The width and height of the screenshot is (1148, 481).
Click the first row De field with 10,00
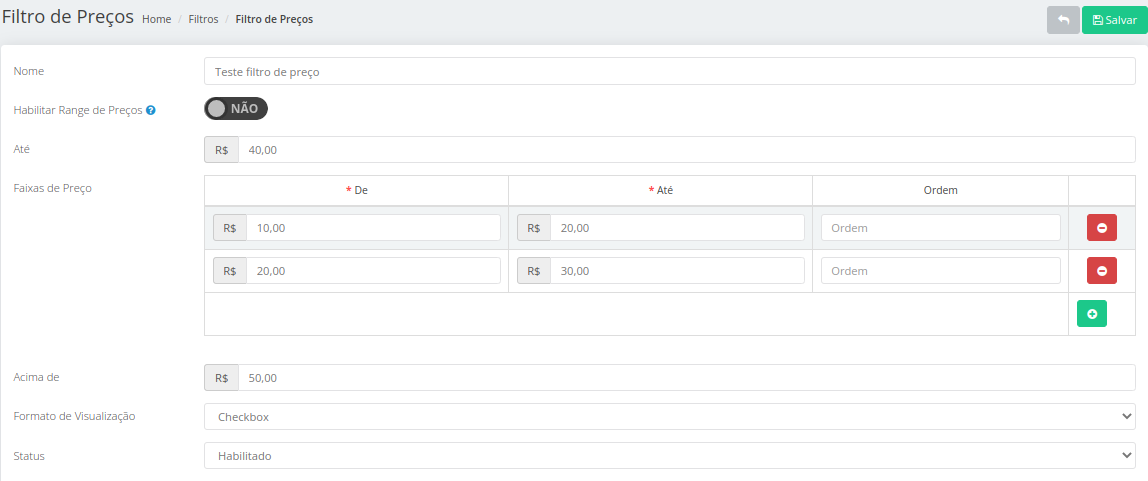(x=373, y=228)
